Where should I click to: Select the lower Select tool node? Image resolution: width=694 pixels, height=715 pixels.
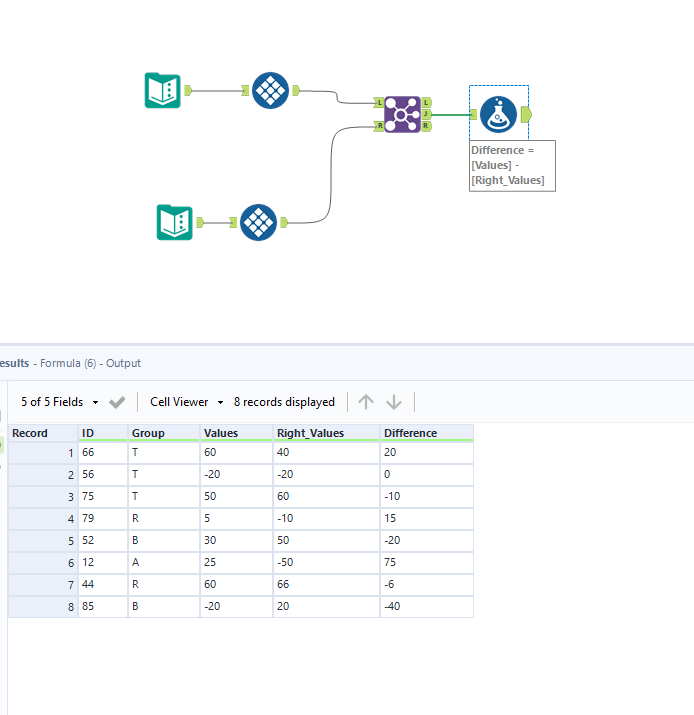259,222
